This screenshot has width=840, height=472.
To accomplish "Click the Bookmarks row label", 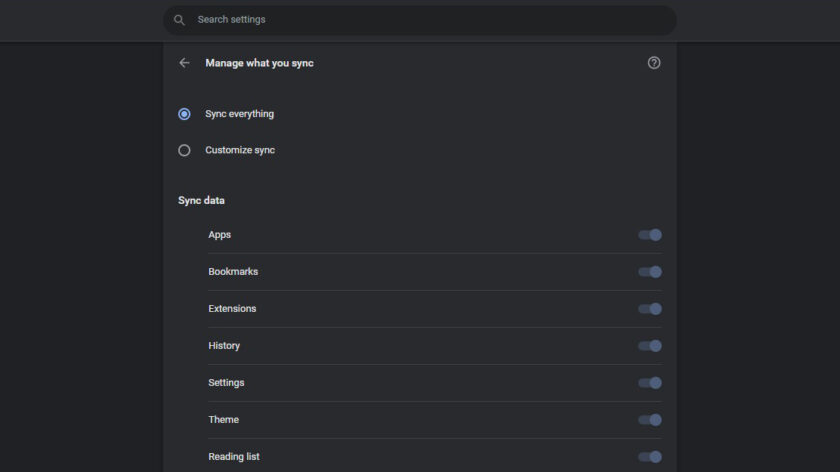I will pos(233,272).
